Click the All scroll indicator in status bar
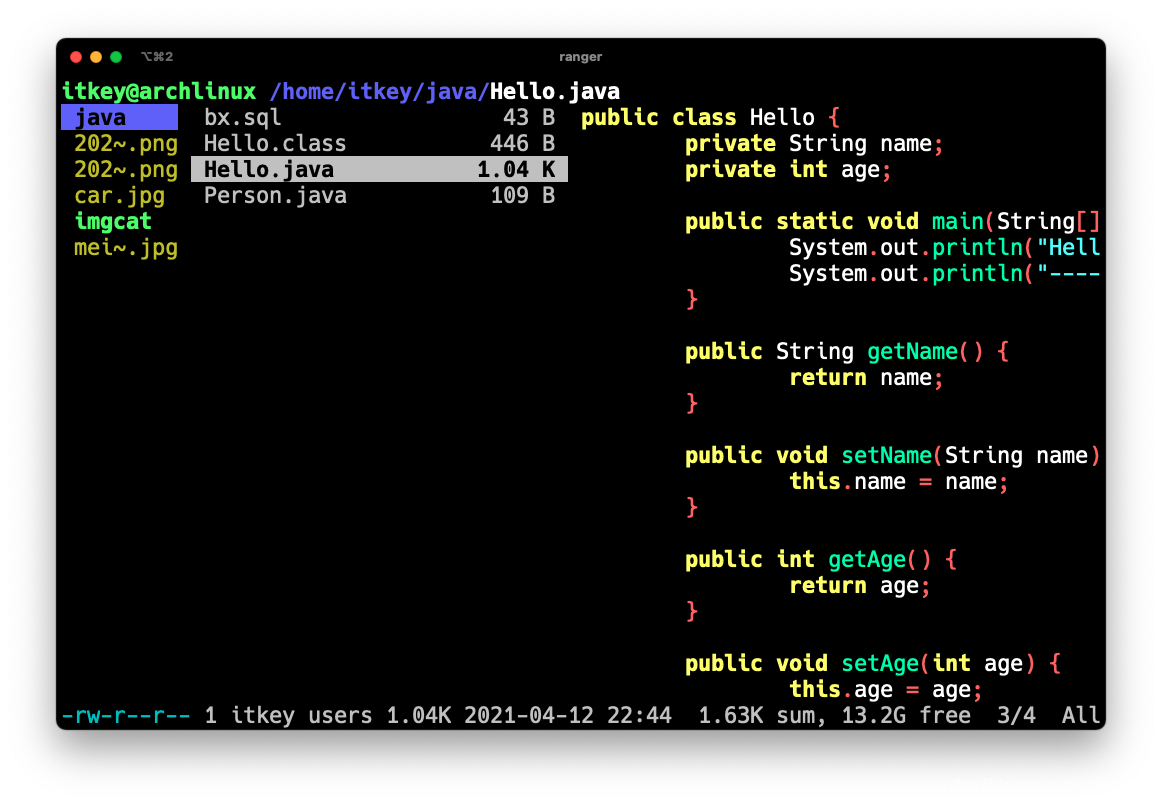 [x=1081, y=716]
